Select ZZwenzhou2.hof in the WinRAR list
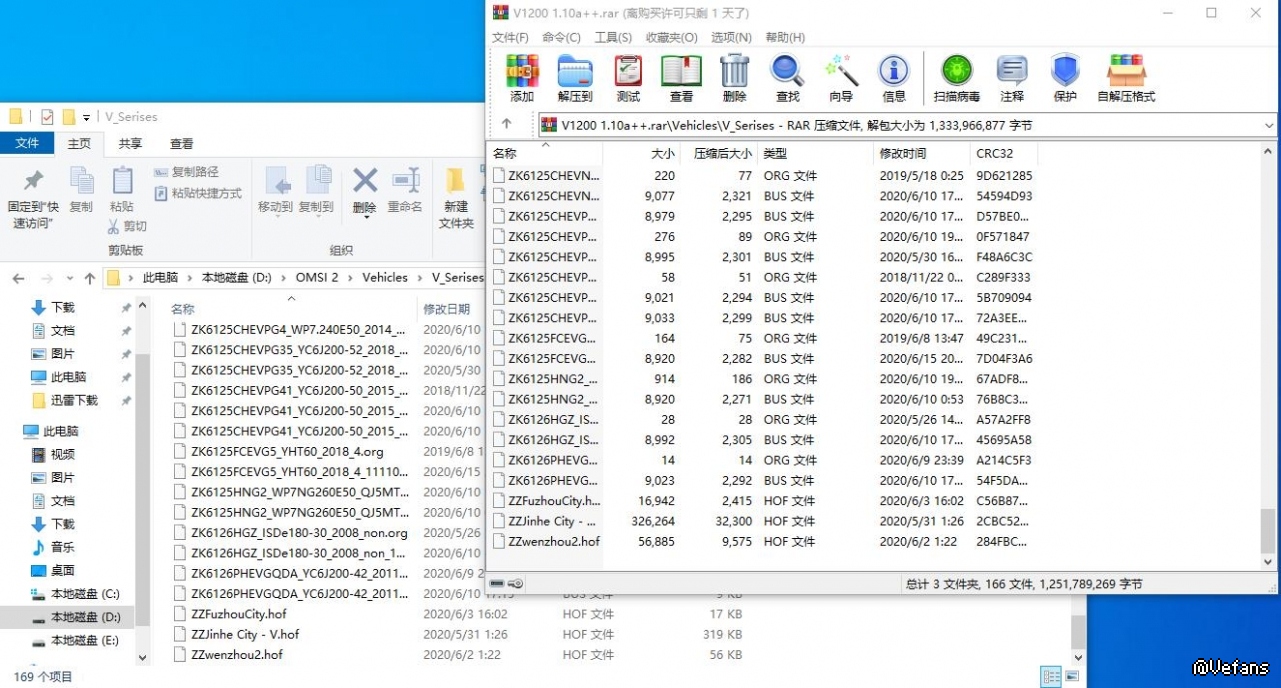The height and width of the screenshot is (688, 1281). 554,542
